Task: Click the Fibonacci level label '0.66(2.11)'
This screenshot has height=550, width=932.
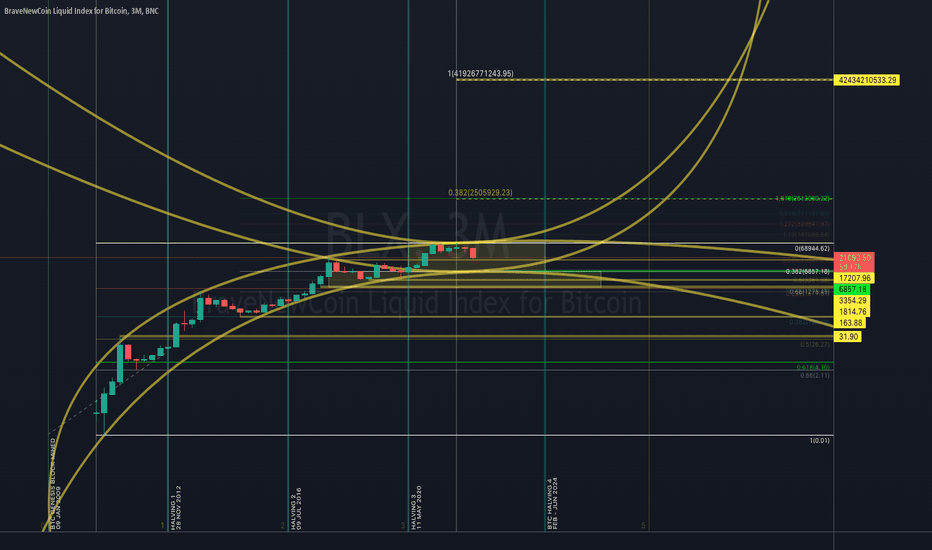Action: pos(815,376)
